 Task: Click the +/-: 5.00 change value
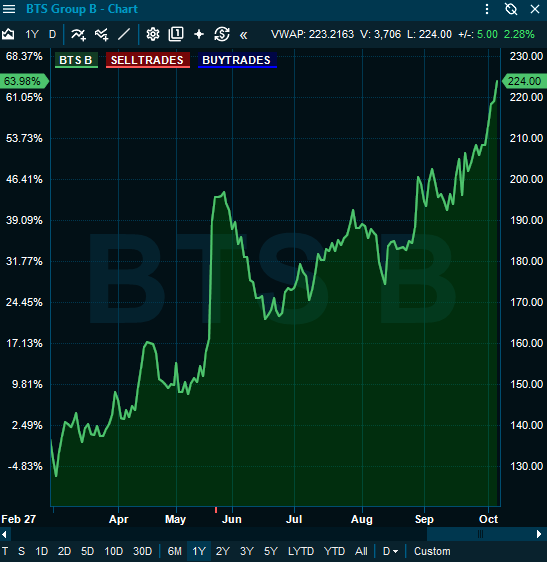478,34
